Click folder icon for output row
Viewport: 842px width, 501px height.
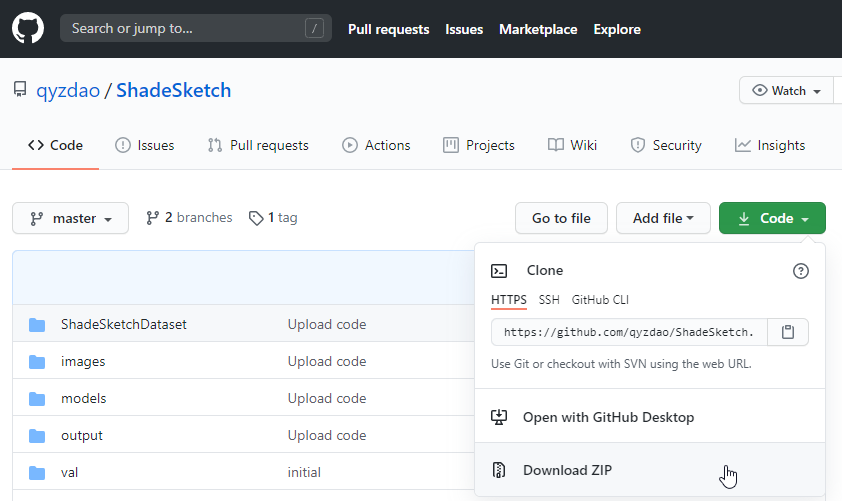click(x=37, y=436)
